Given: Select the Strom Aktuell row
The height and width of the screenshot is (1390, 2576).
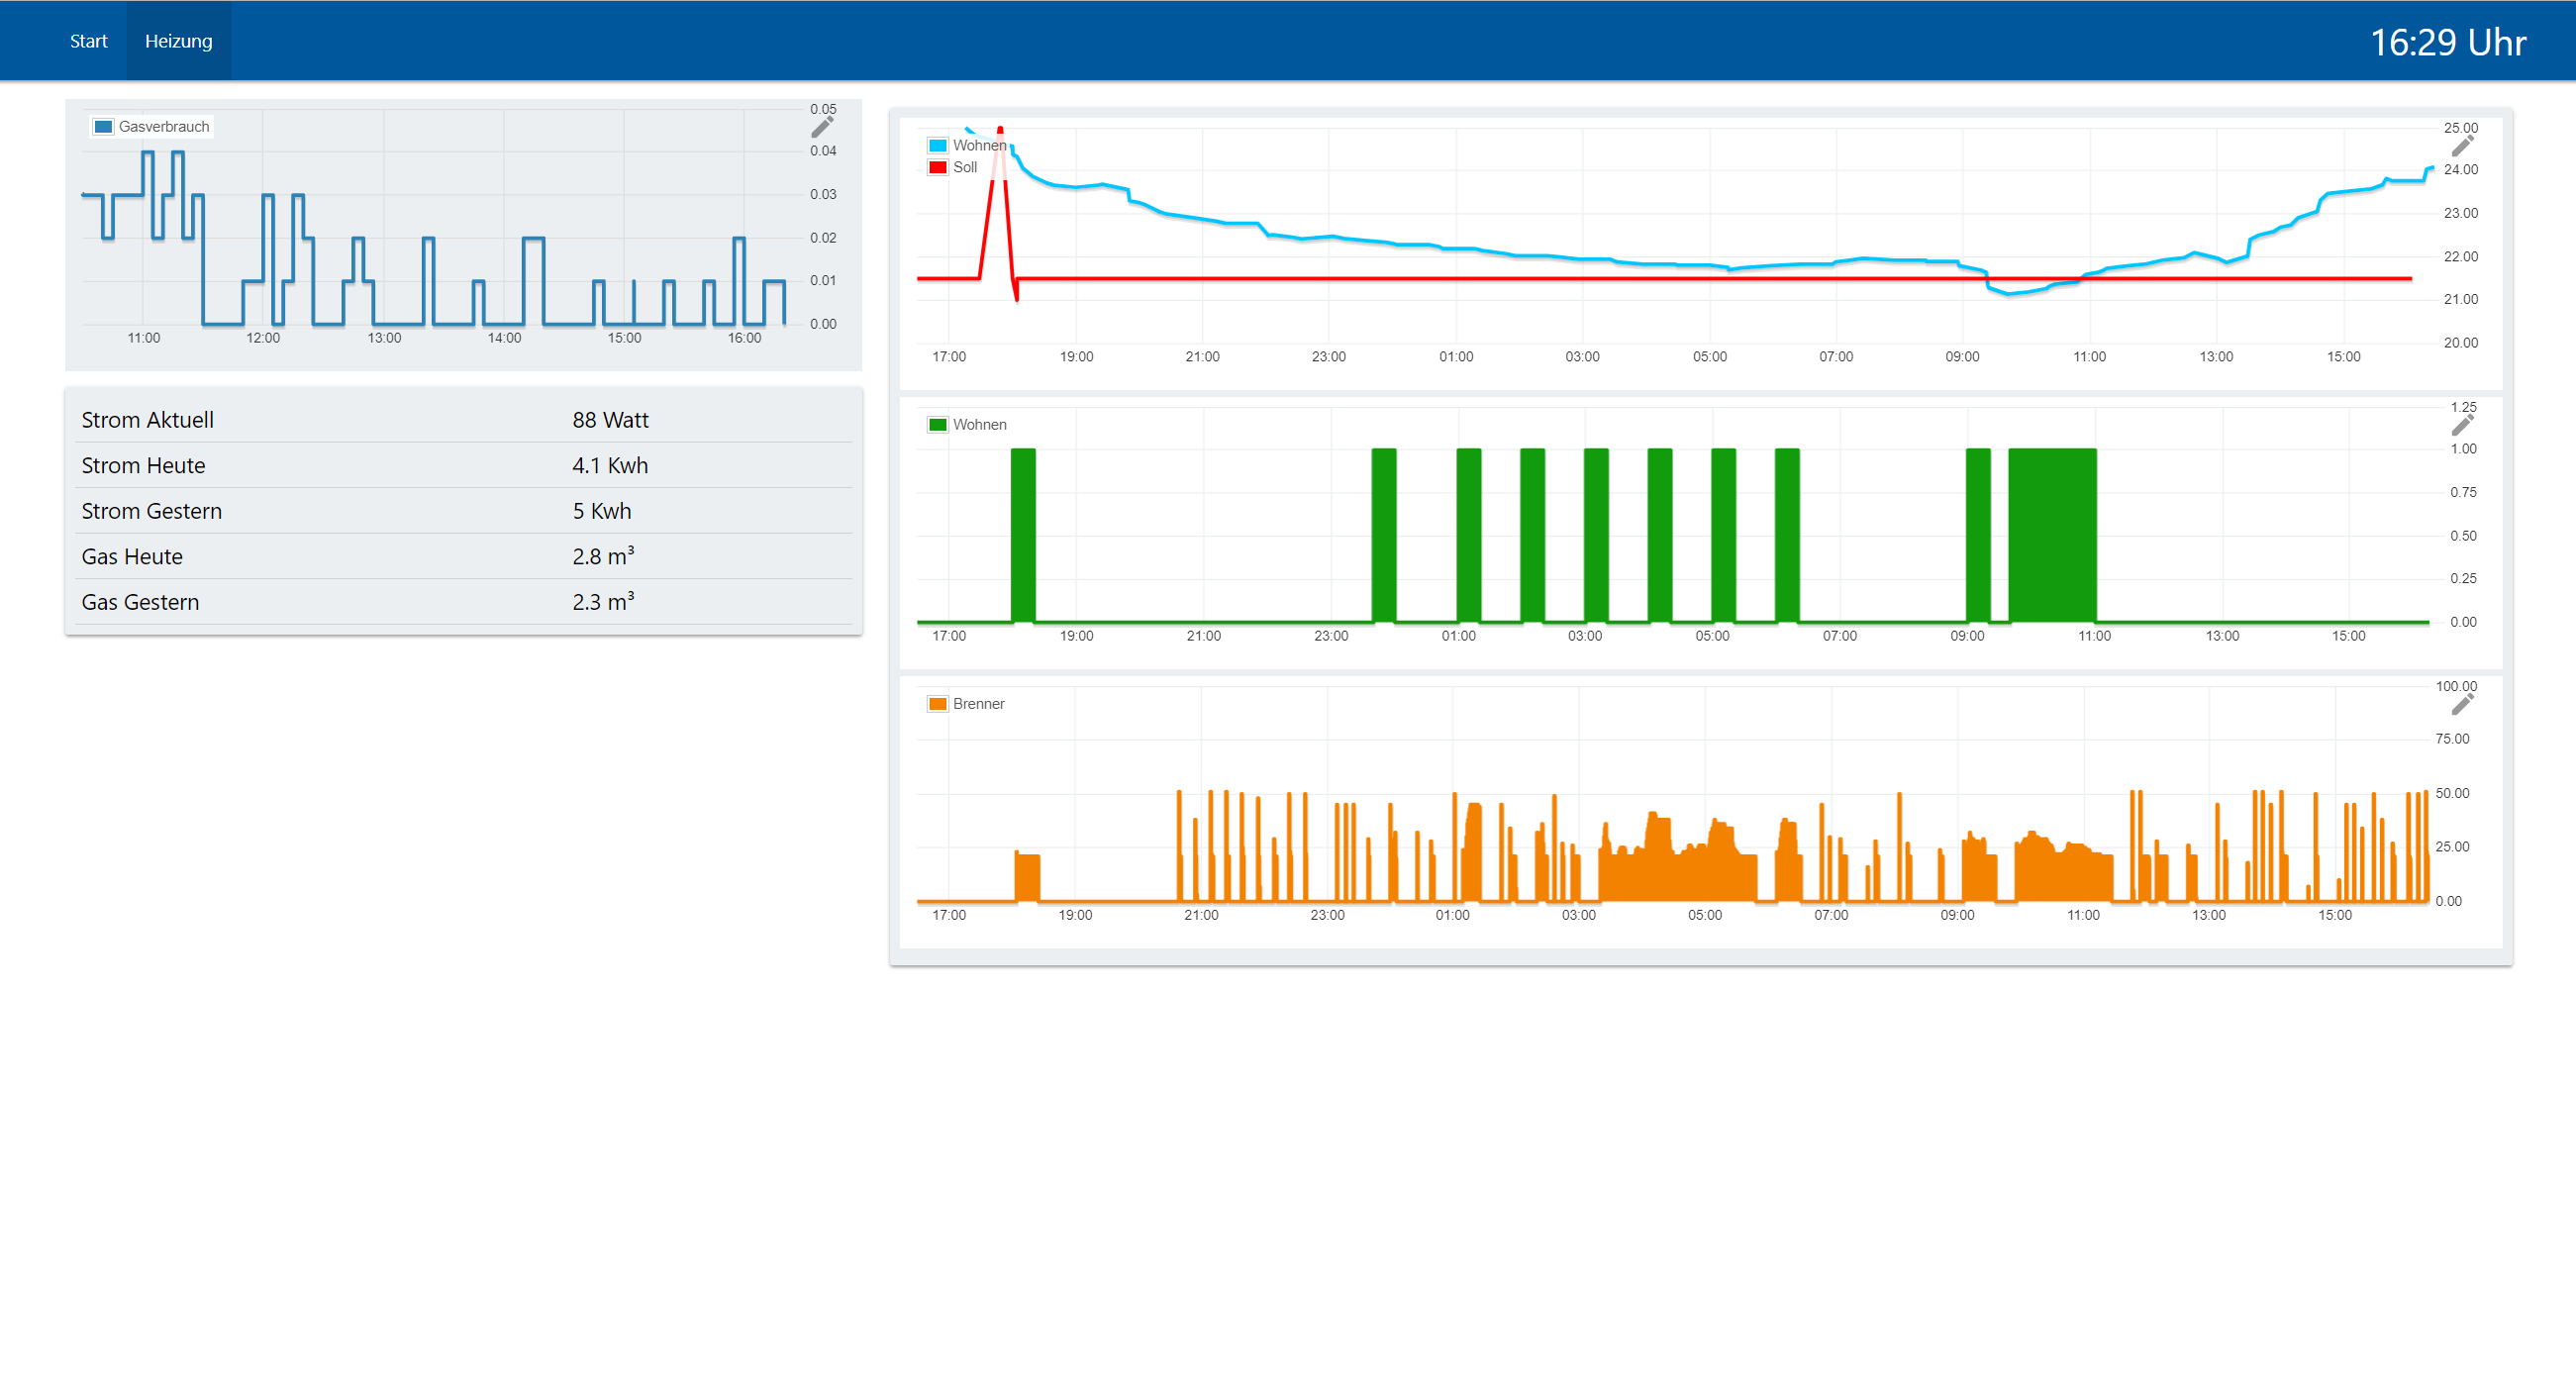Looking at the screenshot, I should pyautogui.click(x=147, y=420).
